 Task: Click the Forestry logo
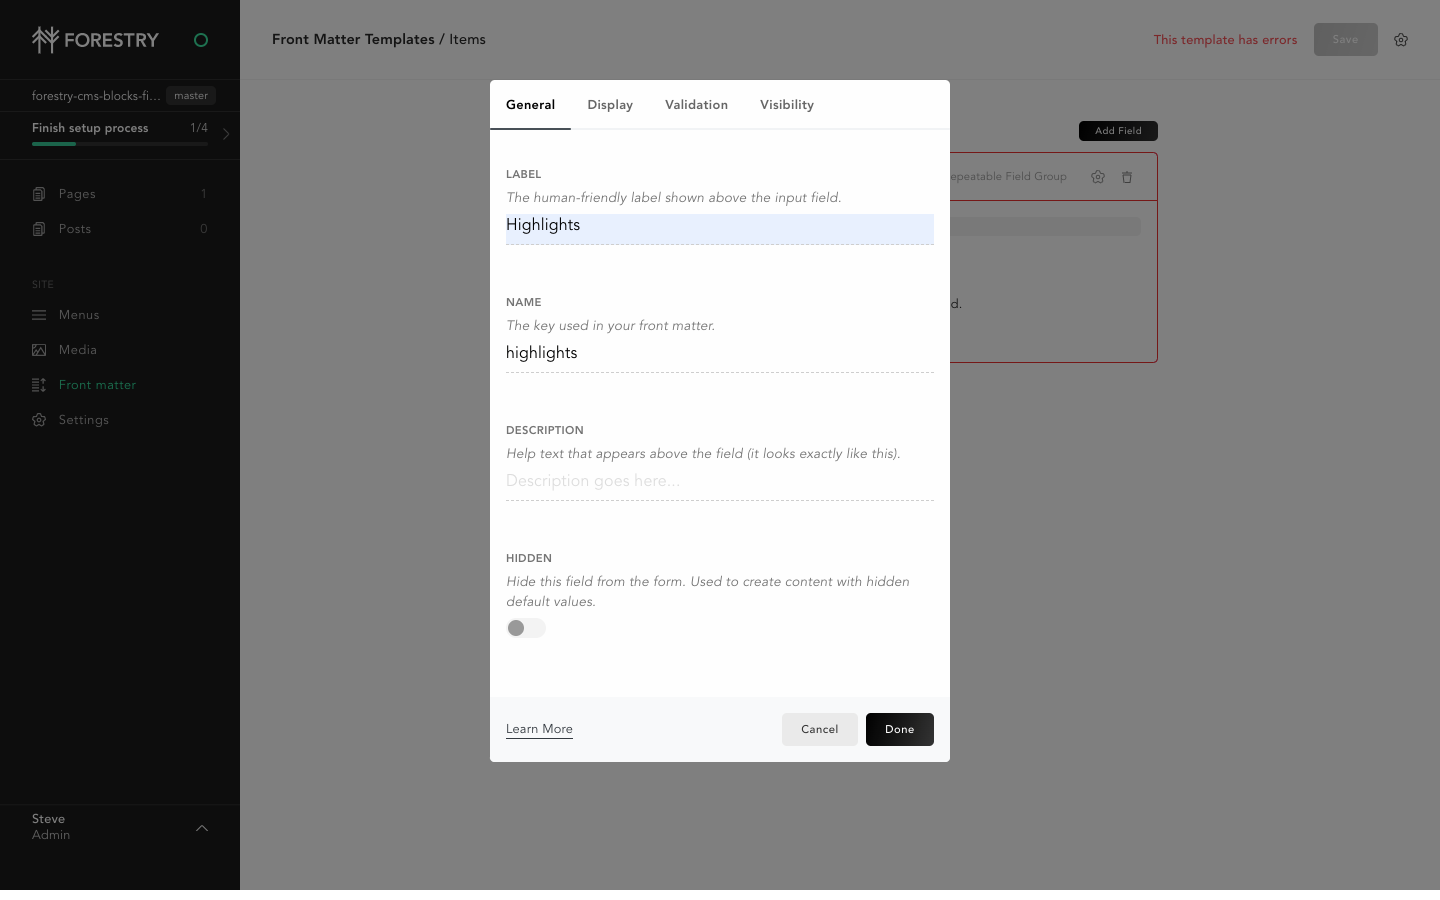pyautogui.click(x=95, y=40)
